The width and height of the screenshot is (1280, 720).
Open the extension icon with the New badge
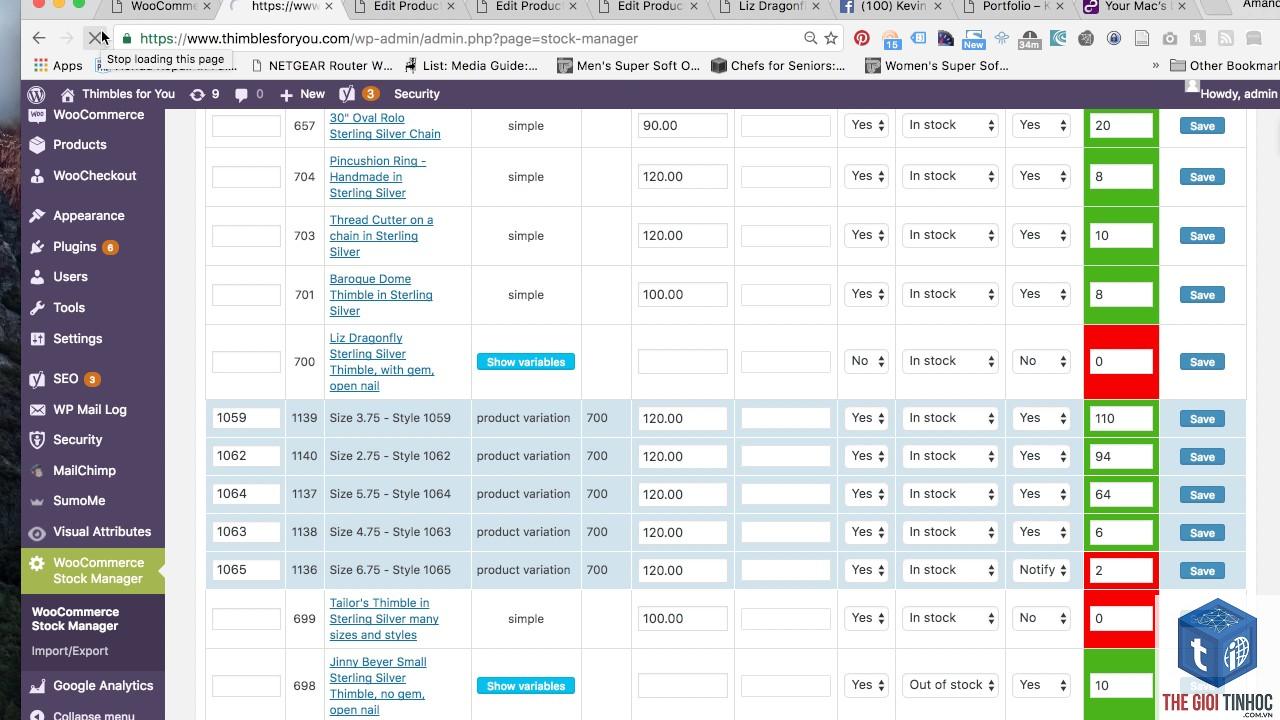(x=973, y=39)
